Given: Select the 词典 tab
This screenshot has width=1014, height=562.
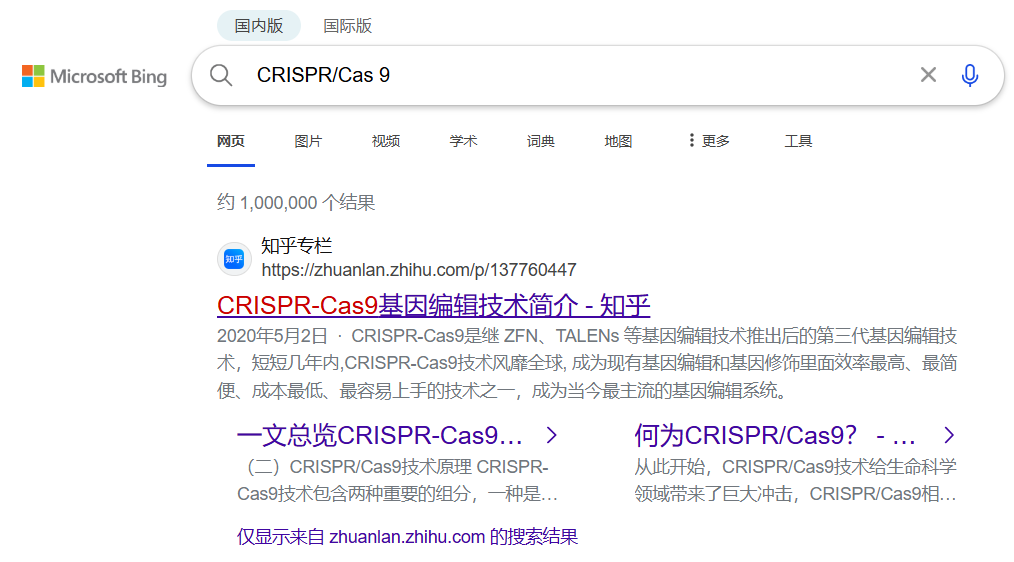Looking at the screenshot, I should point(541,141).
